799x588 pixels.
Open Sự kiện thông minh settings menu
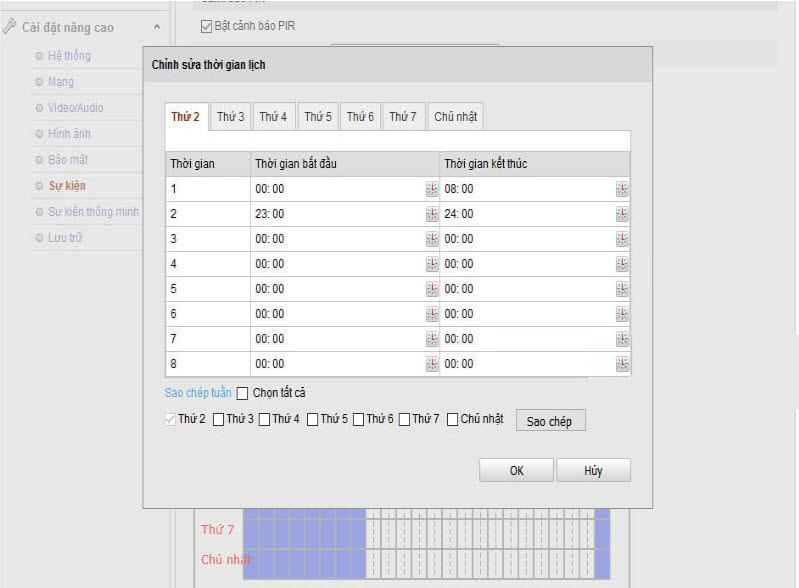[x=93, y=212]
